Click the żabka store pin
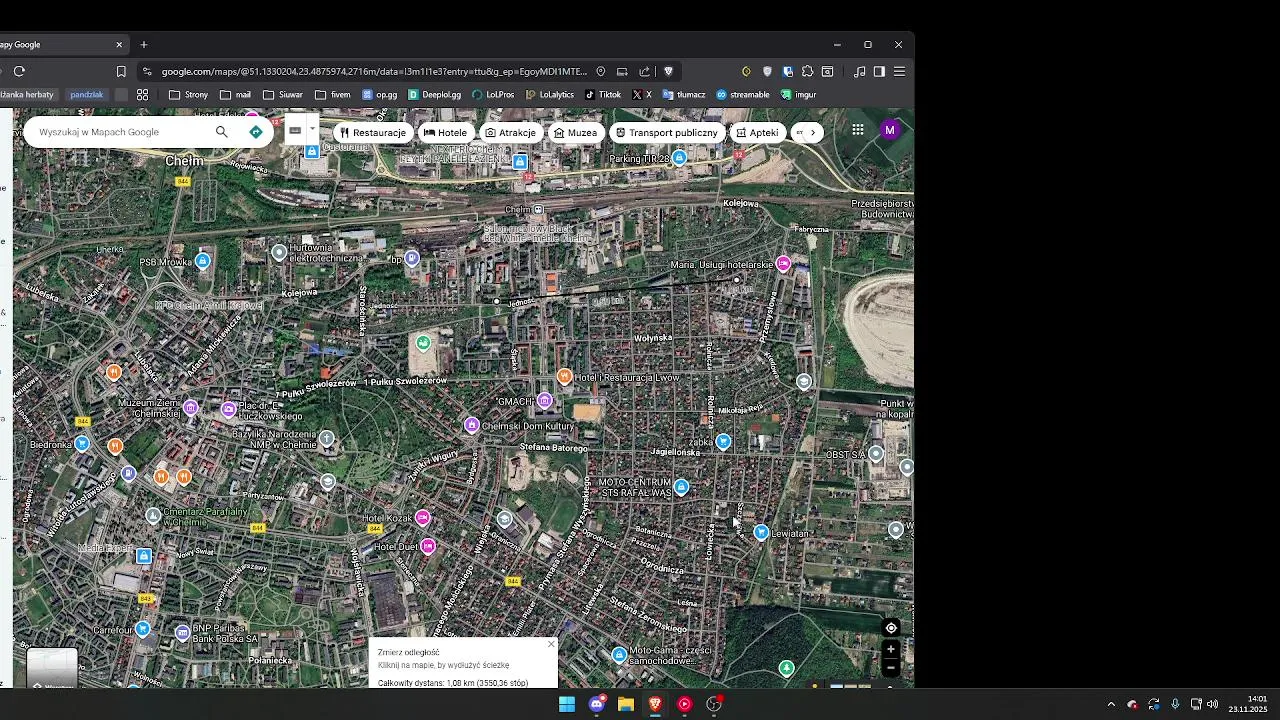 pyautogui.click(x=723, y=441)
